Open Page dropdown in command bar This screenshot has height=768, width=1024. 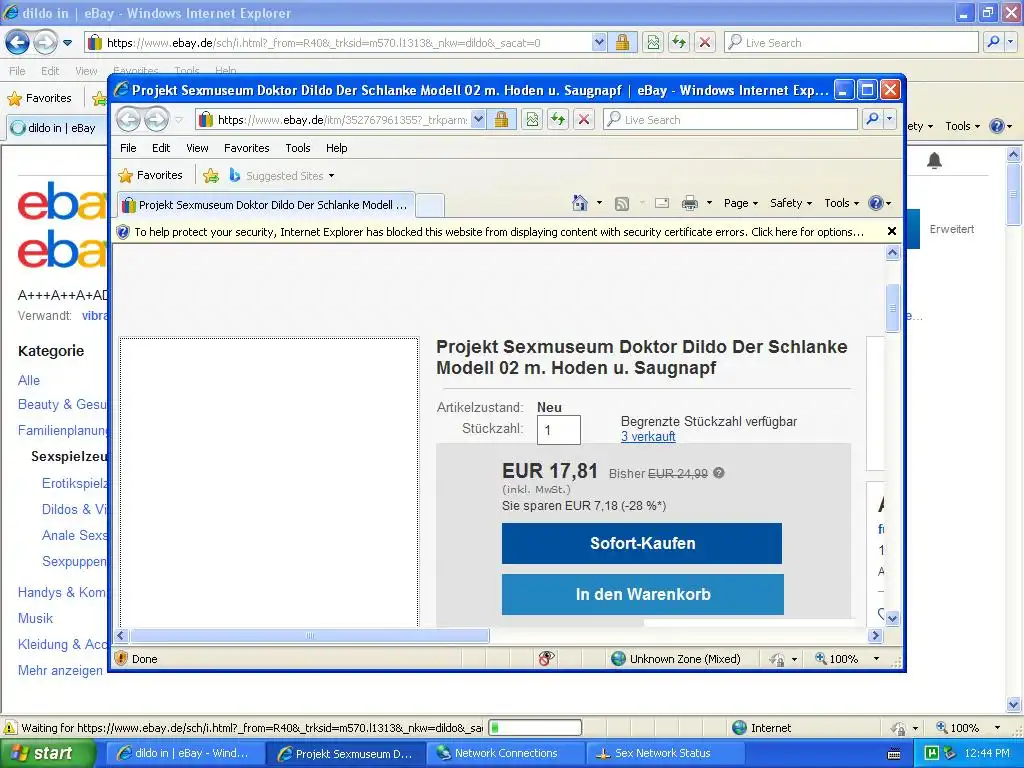(x=741, y=203)
